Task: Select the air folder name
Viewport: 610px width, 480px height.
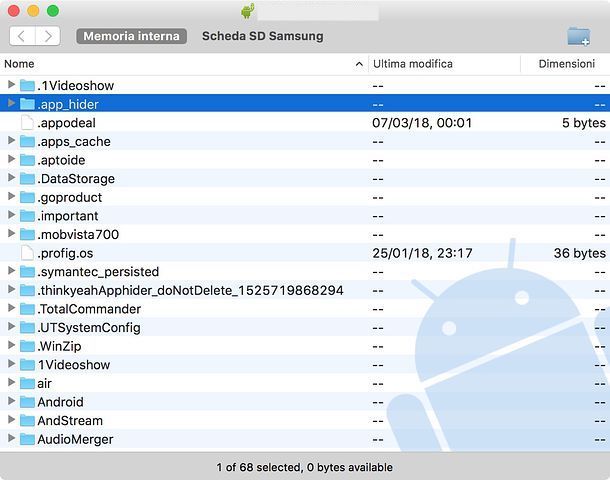Action: [x=45, y=384]
